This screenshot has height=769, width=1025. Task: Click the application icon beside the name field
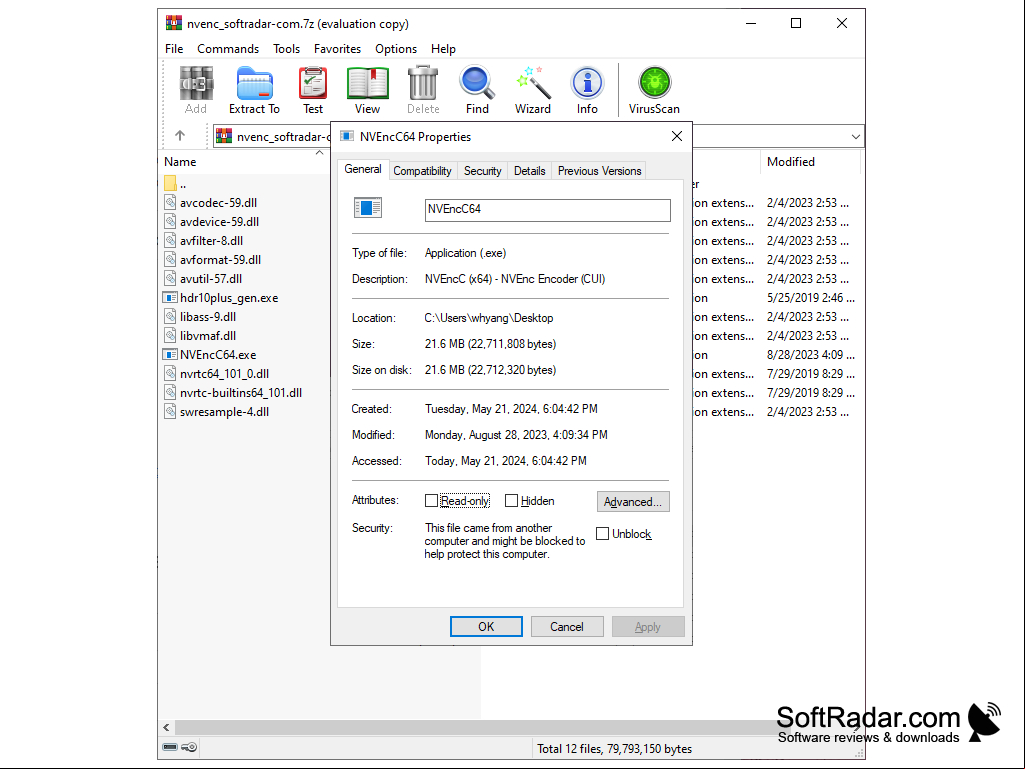367,208
